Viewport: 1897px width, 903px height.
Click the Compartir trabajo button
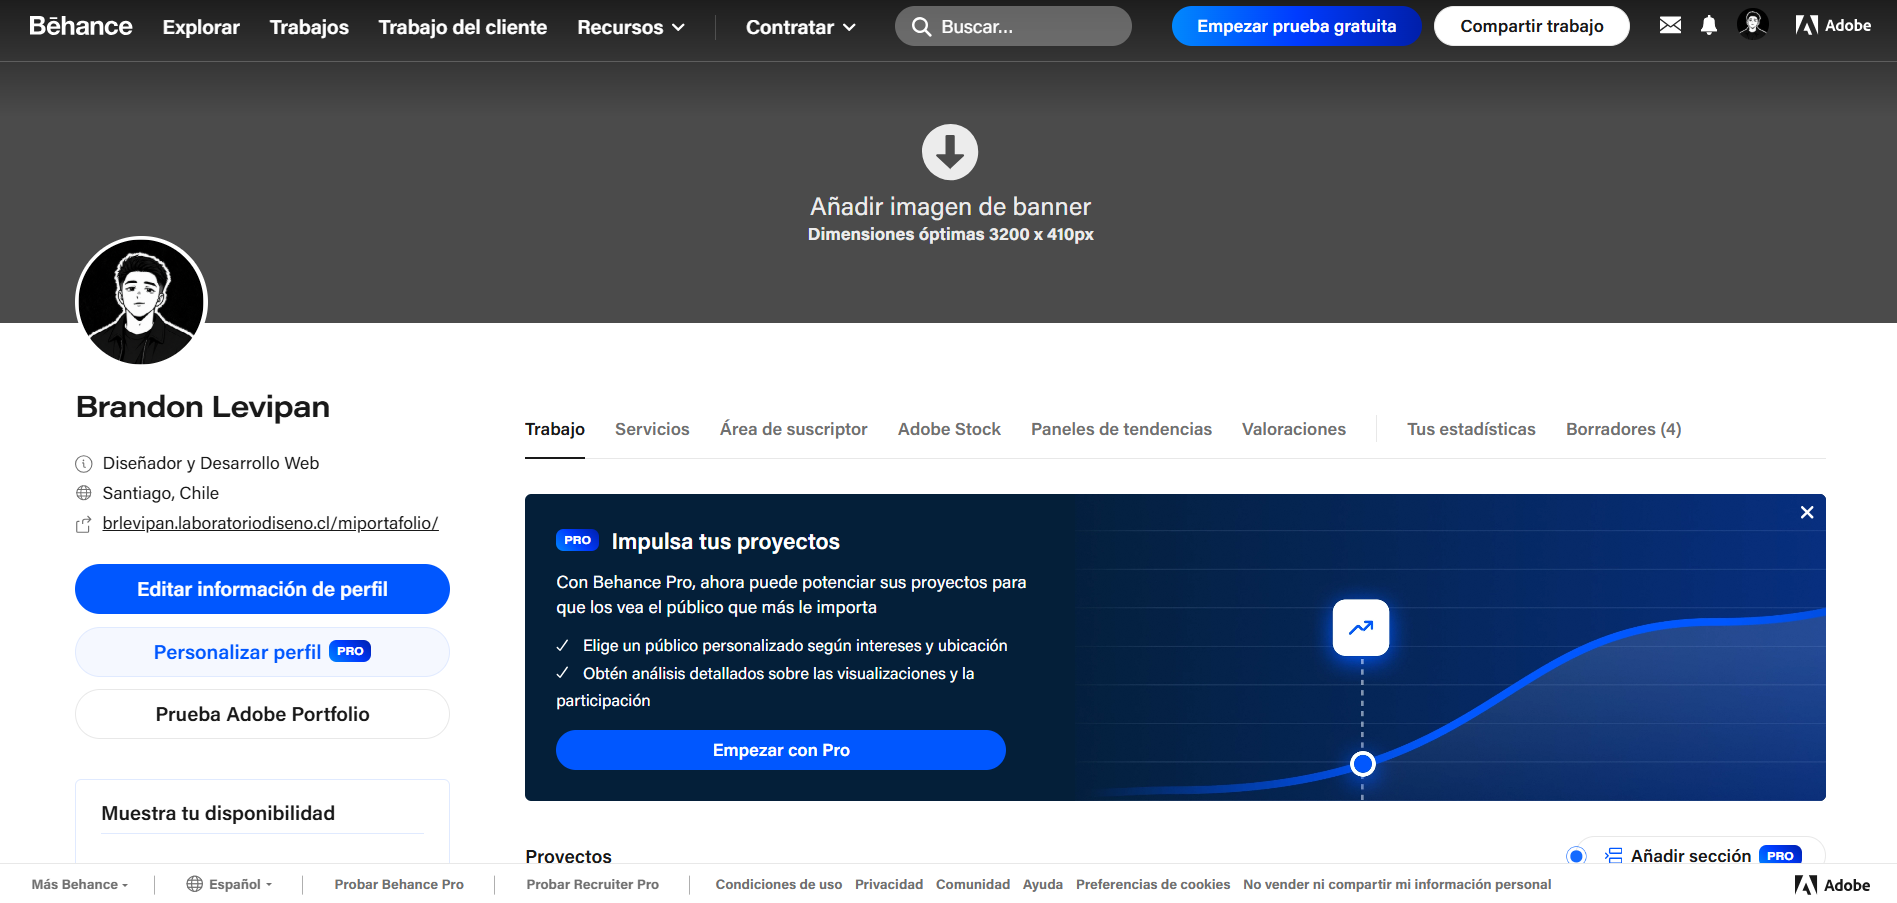1532,26
